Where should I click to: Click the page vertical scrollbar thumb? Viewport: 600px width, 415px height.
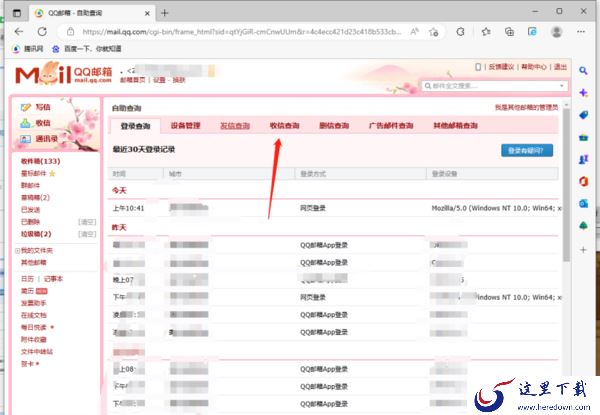coord(566,185)
